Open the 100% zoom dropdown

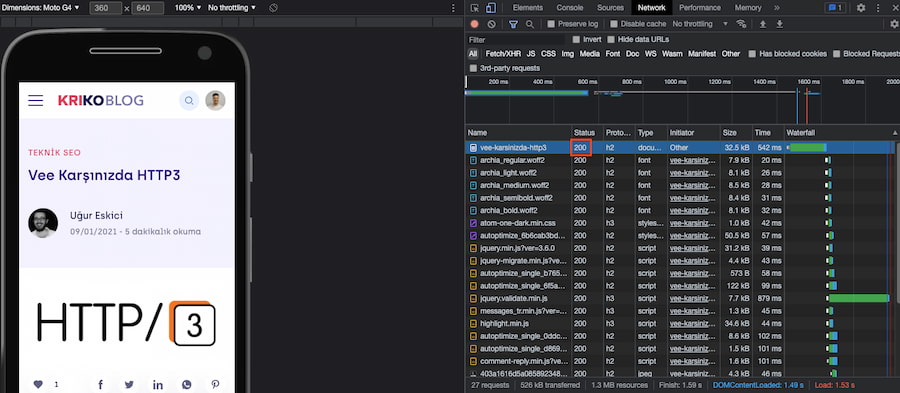pos(188,8)
